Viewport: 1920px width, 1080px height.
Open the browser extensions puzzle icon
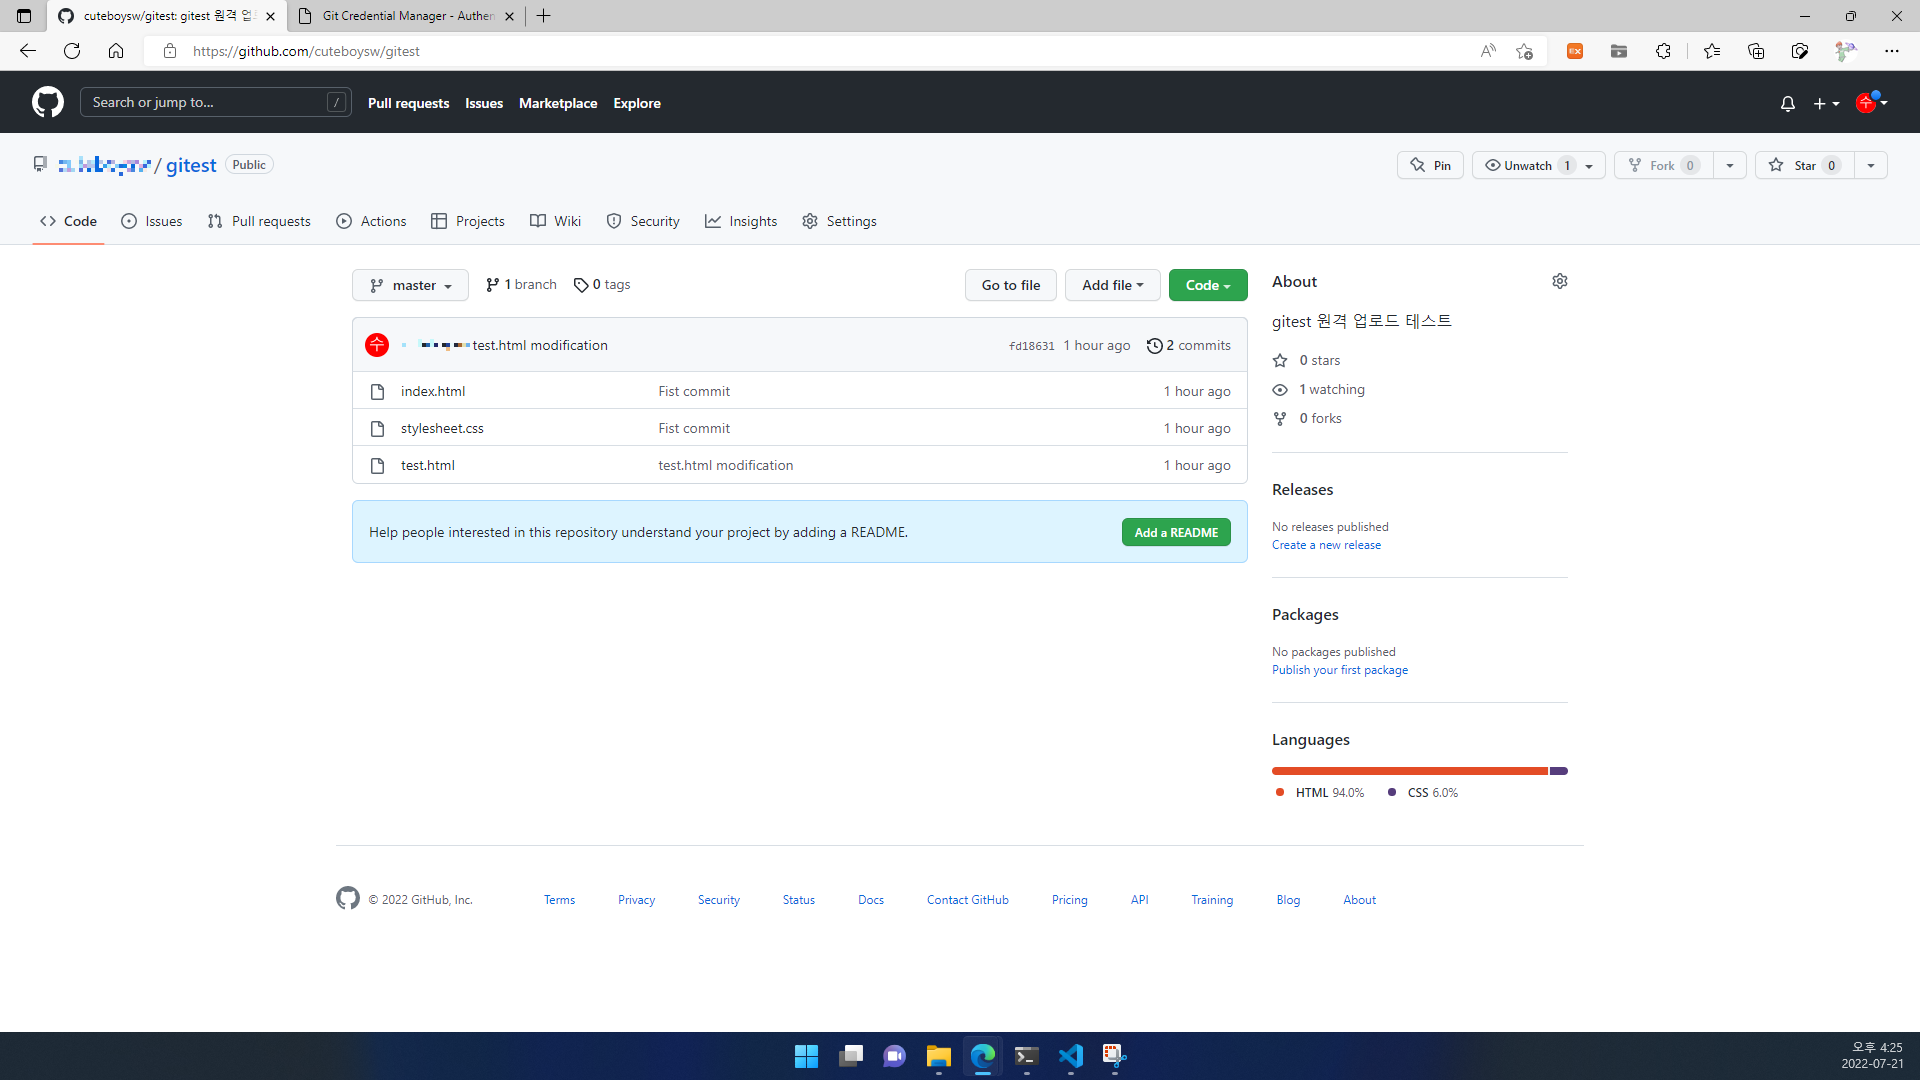point(1663,51)
